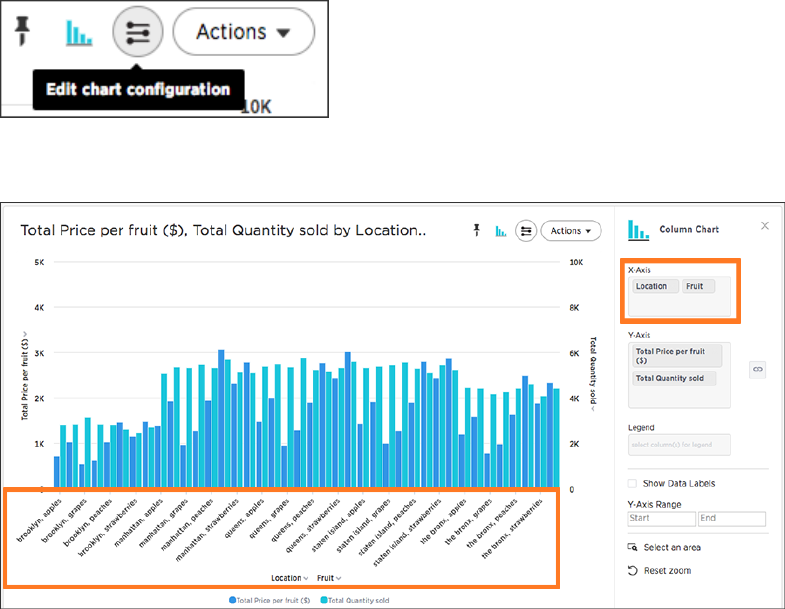This screenshot has width=785, height=609.
Task: Select the Location chip in X-Axis
Action: 655,286
